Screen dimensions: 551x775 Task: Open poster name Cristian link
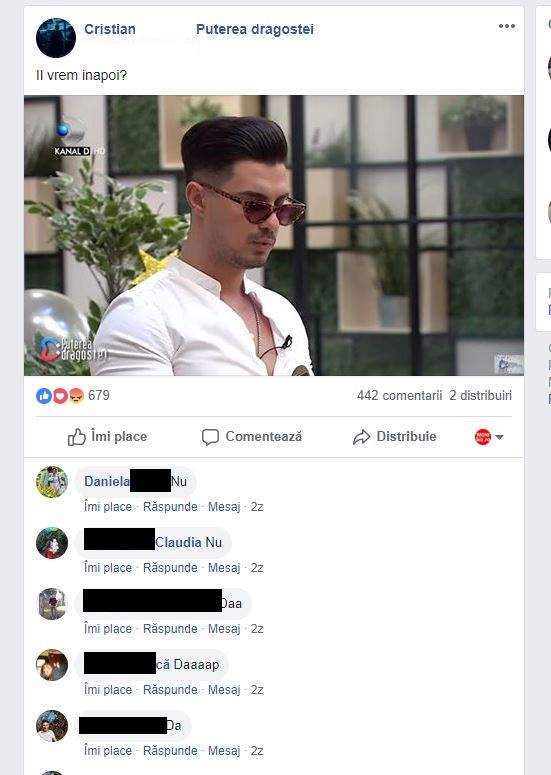click(x=110, y=29)
